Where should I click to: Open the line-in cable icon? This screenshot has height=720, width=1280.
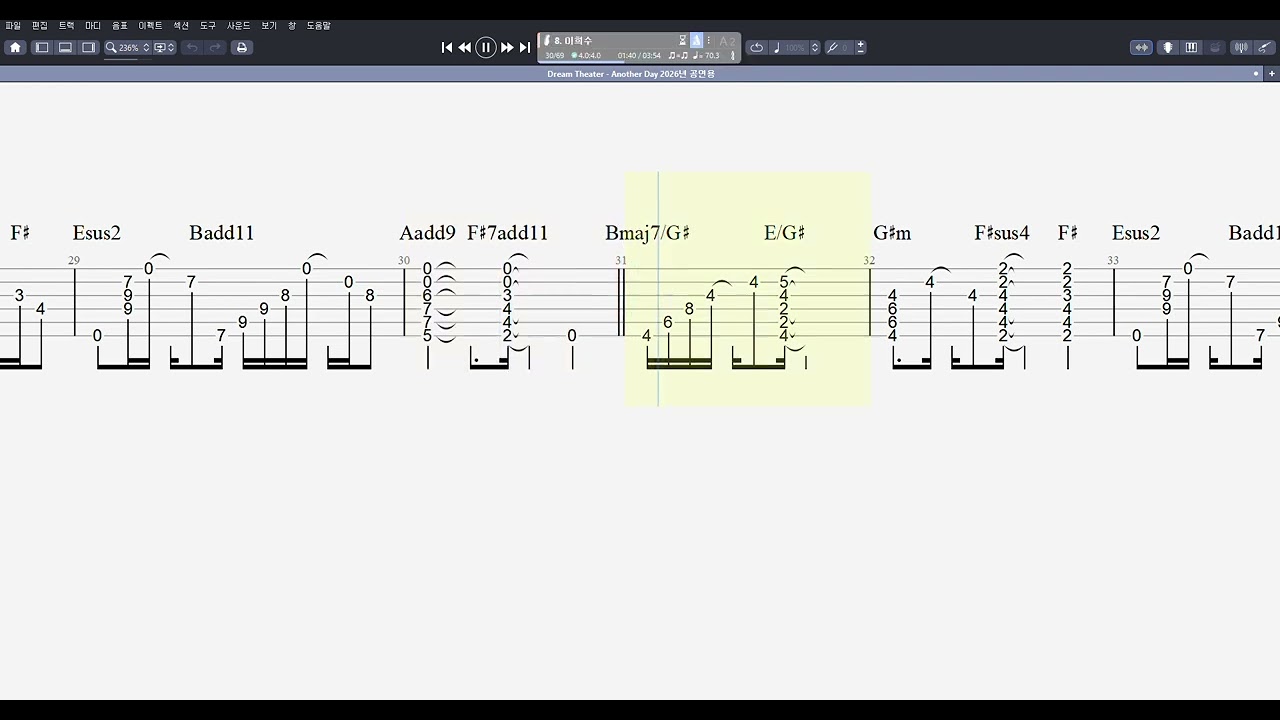(1264, 47)
